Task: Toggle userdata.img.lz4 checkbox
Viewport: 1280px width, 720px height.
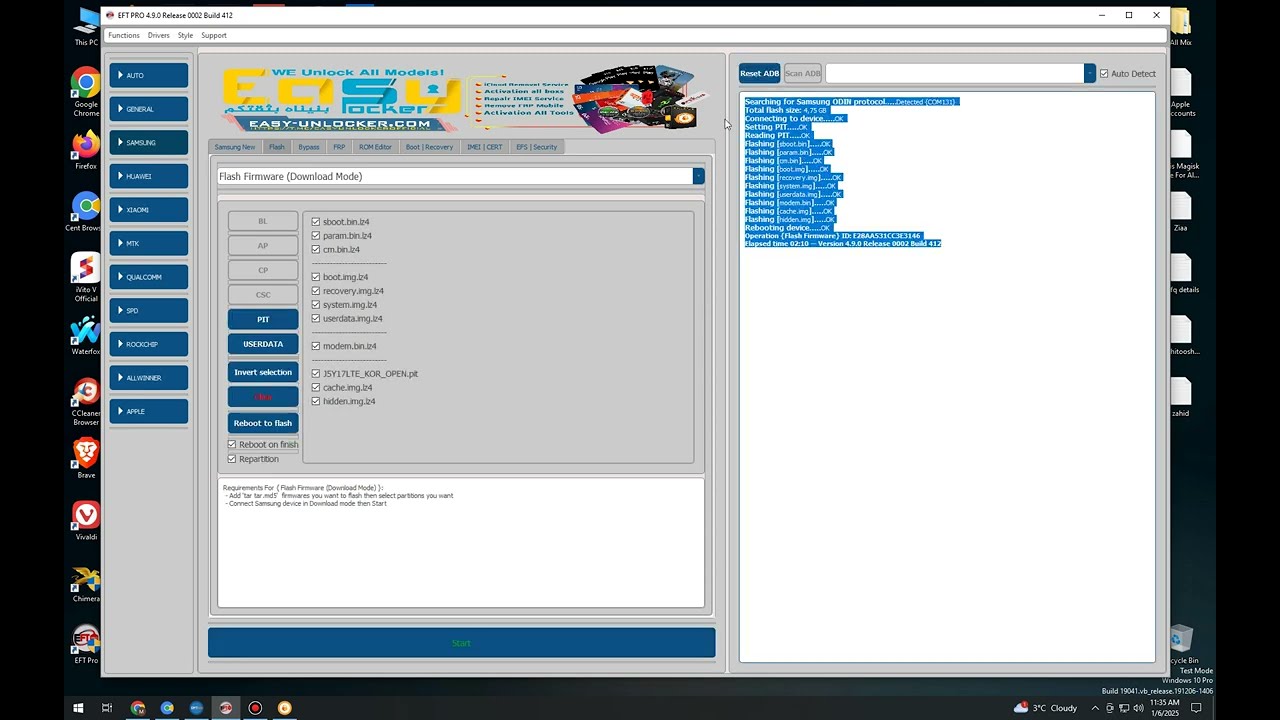Action: [x=316, y=319]
